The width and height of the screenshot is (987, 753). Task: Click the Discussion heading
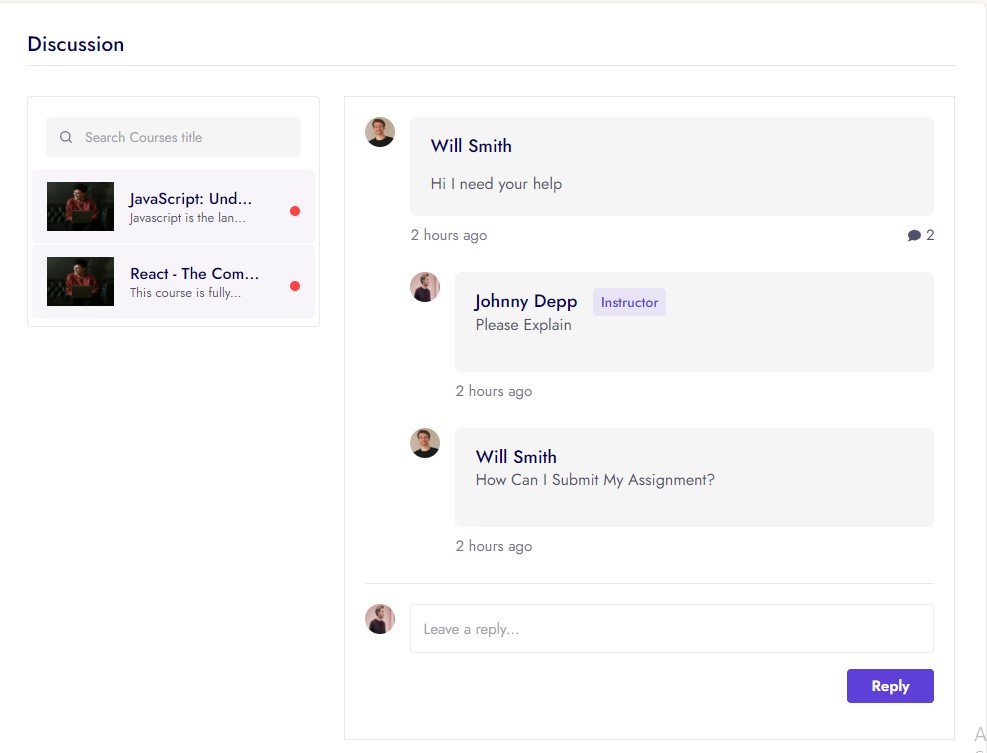76,44
